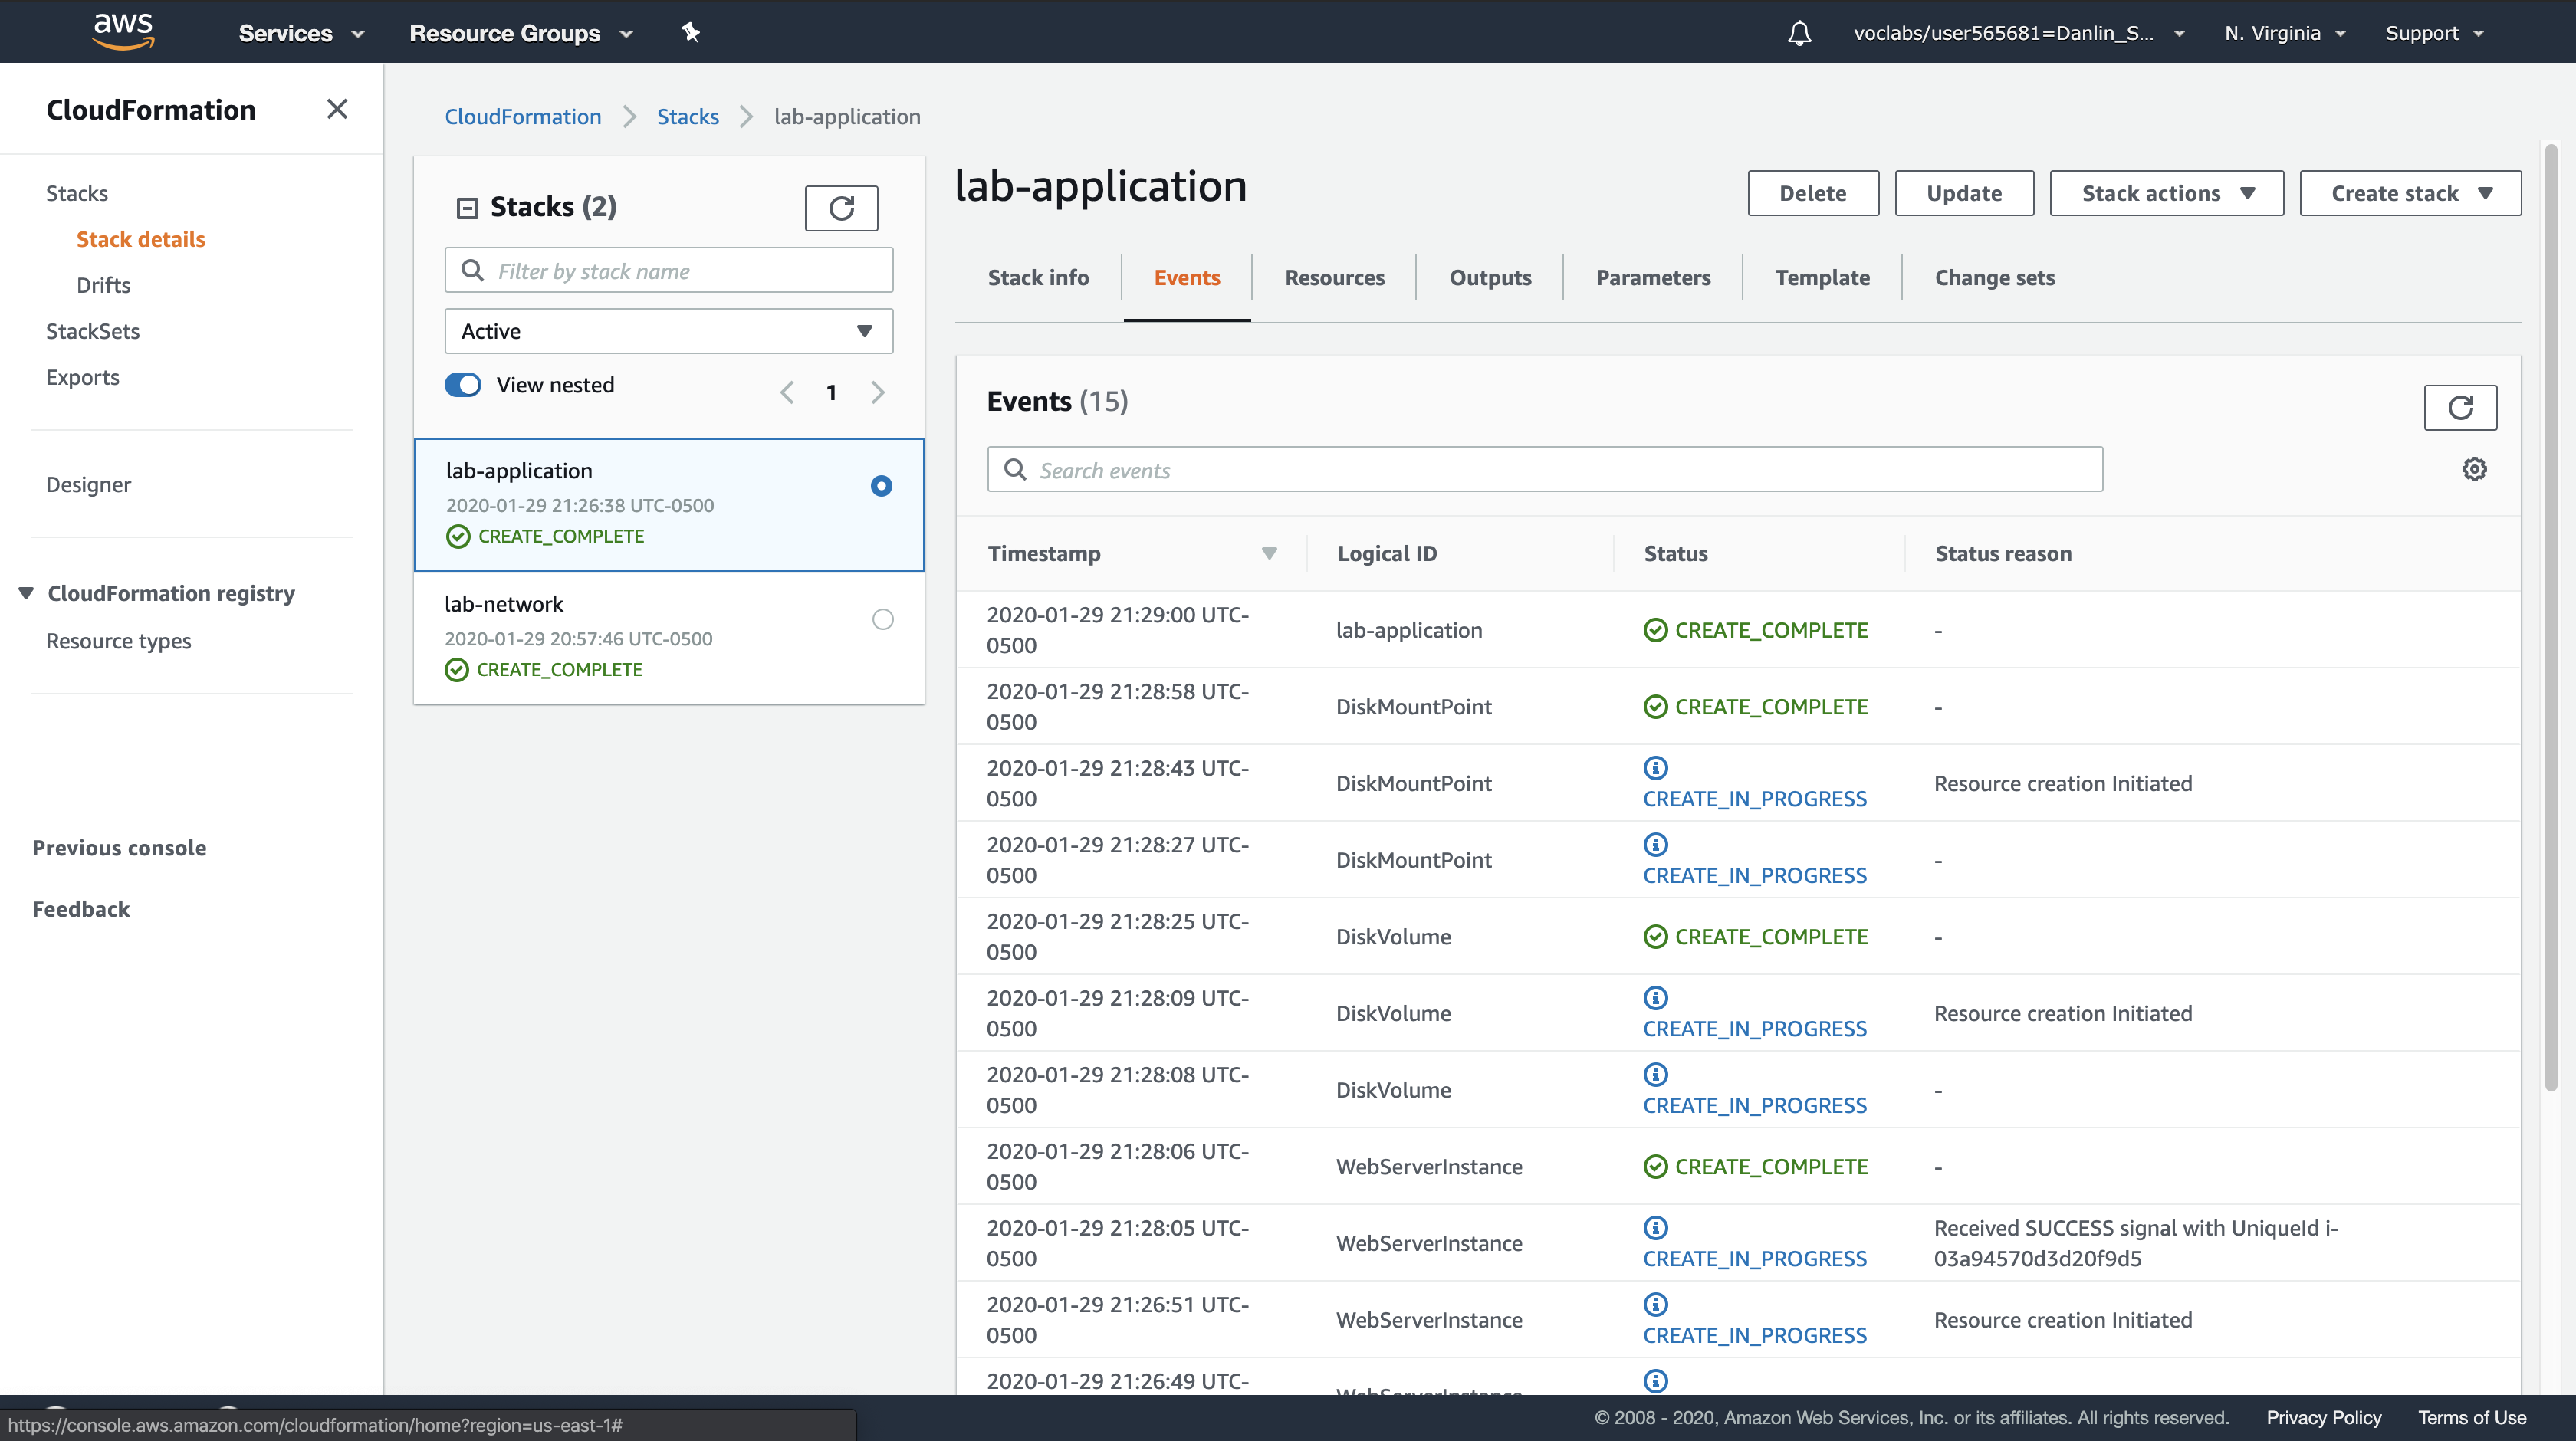Select the lab-network stack radio button
The height and width of the screenshot is (1441, 2576).
point(882,619)
